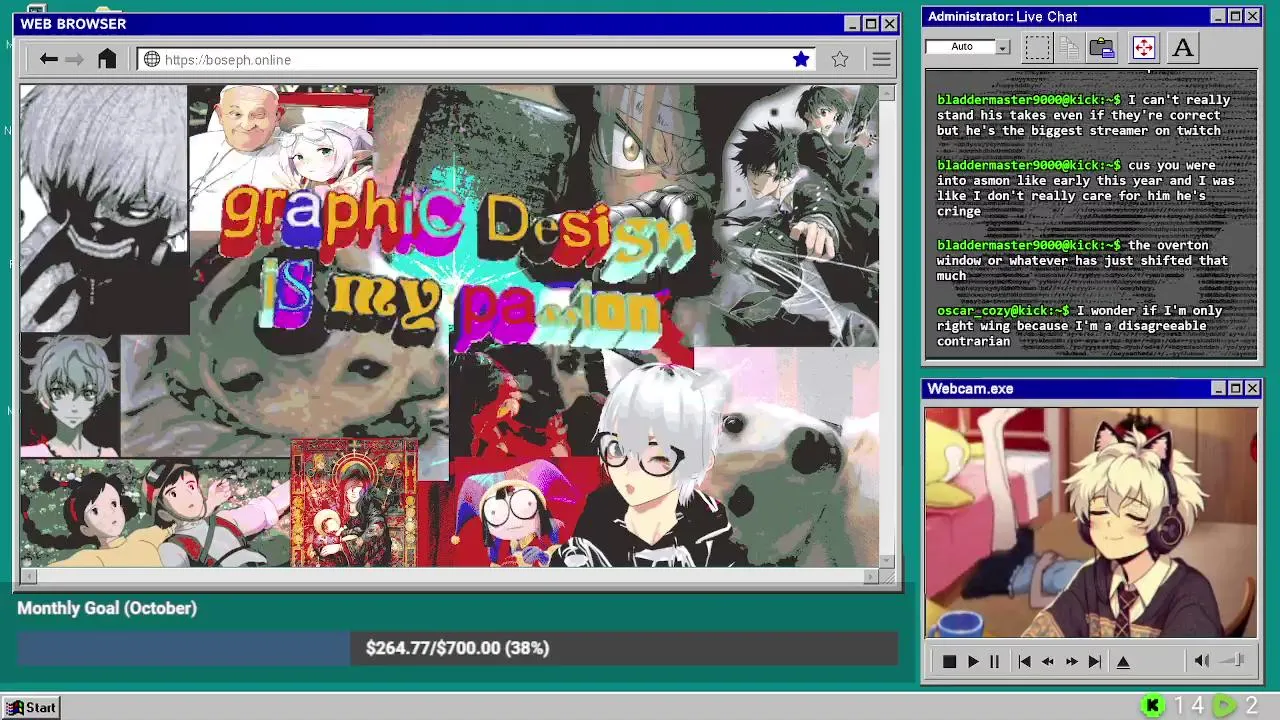The width and height of the screenshot is (1280, 720).
Task: Click the horizontal scrollbar left arrow
Action: coord(29,576)
